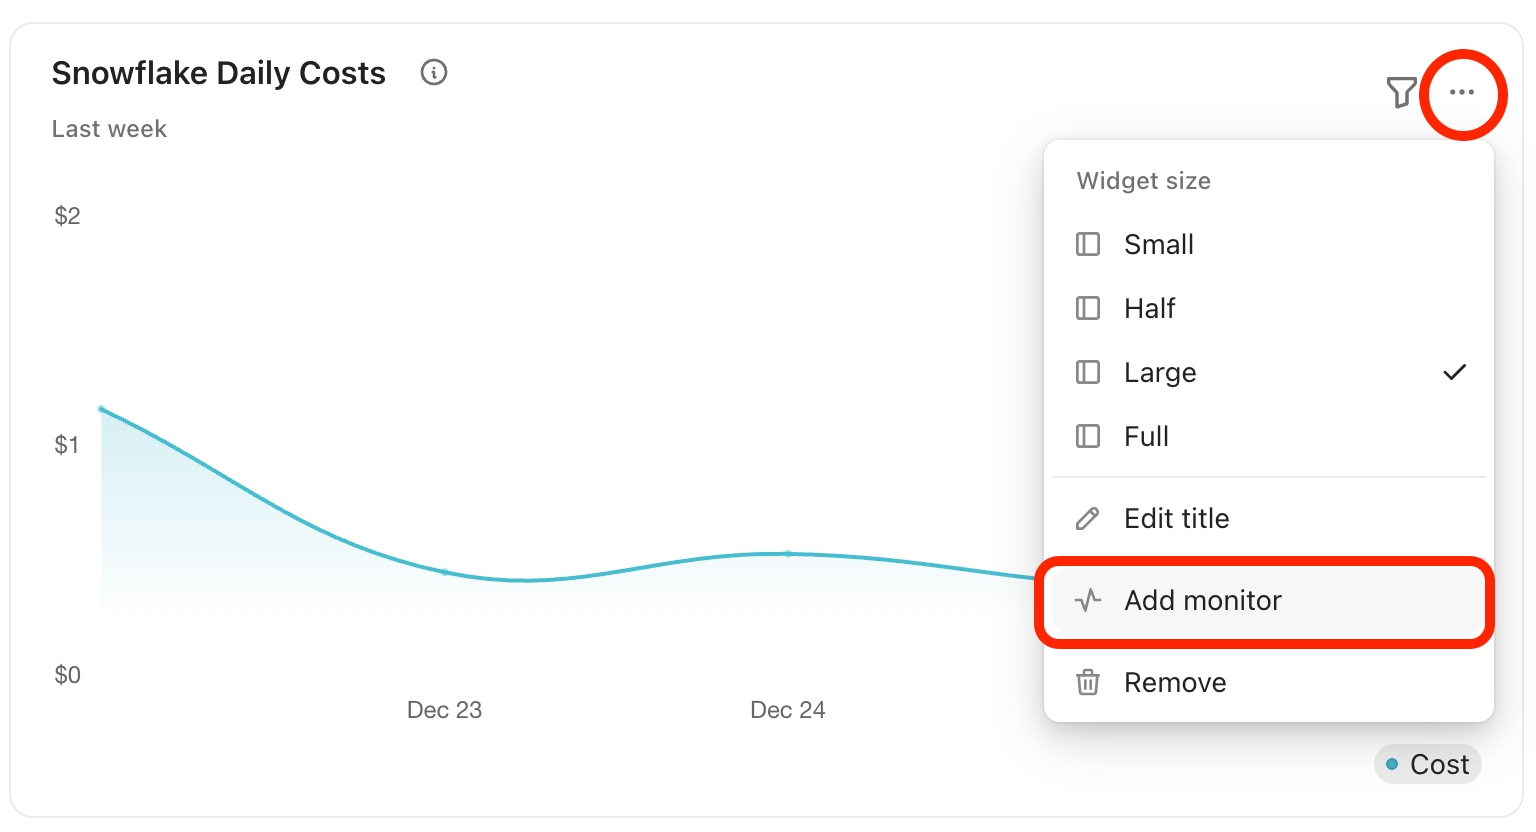
Task: Click the layout icon next to Full
Action: [1087, 437]
